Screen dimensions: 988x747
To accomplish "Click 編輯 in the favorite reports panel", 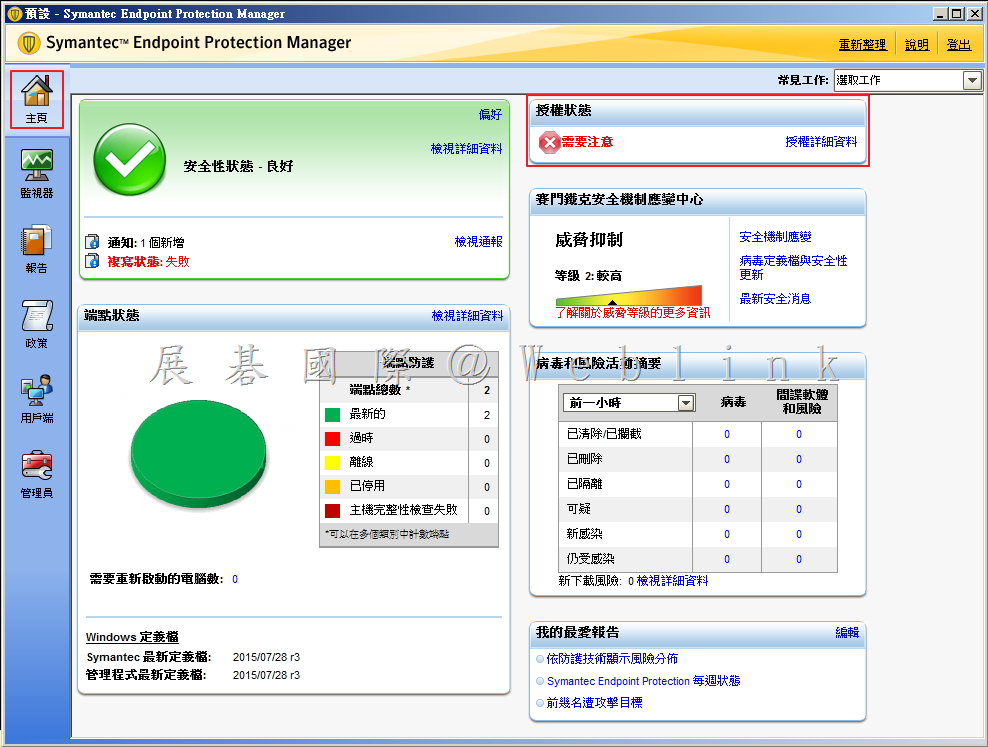I will pyautogui.click(x=847, y=633).
